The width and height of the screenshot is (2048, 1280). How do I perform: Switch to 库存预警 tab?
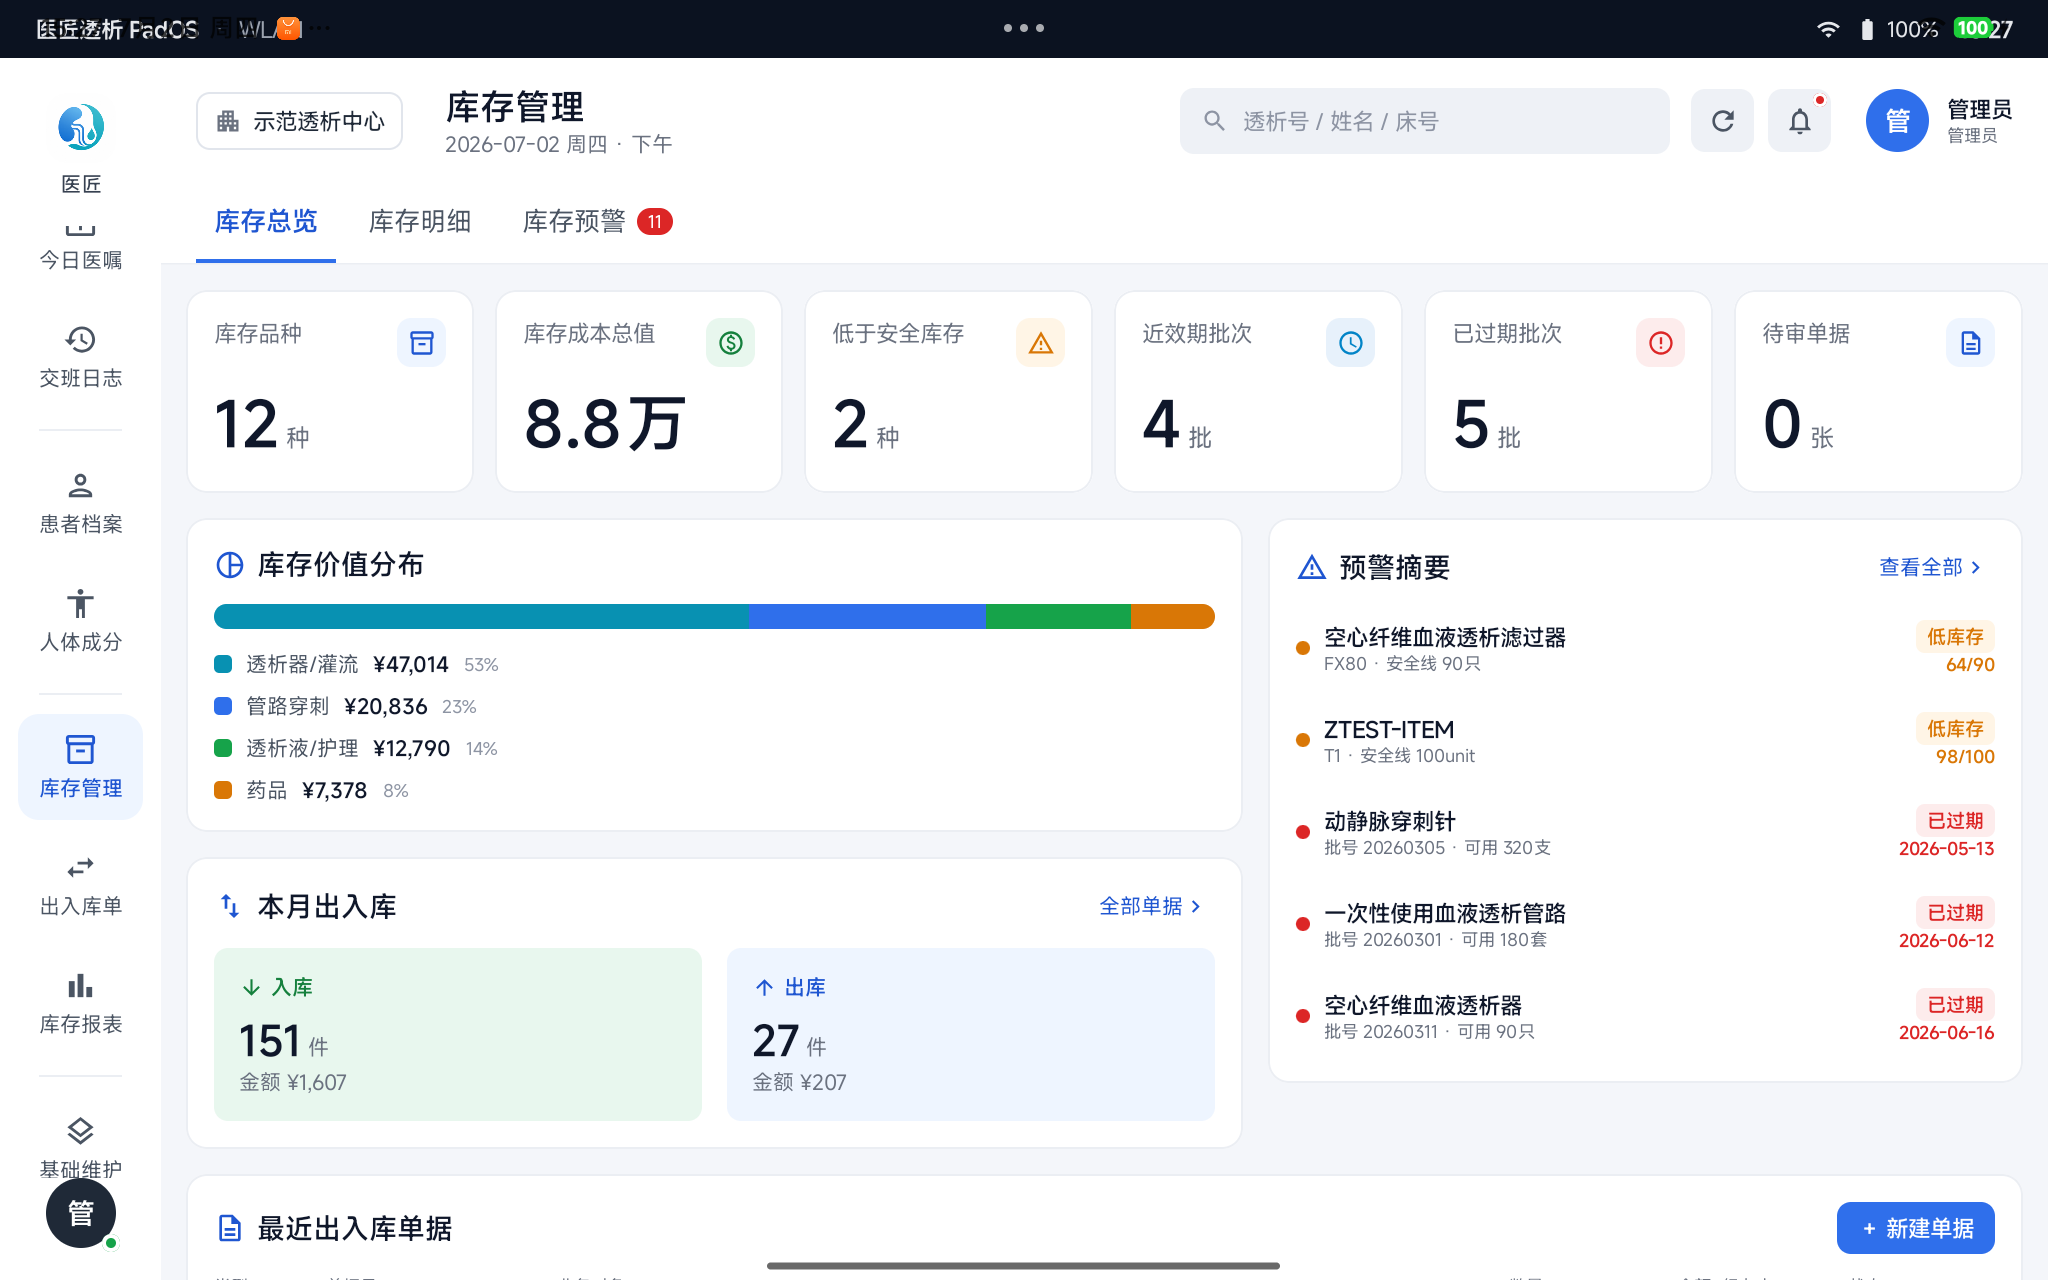click(x=597, y=221)
